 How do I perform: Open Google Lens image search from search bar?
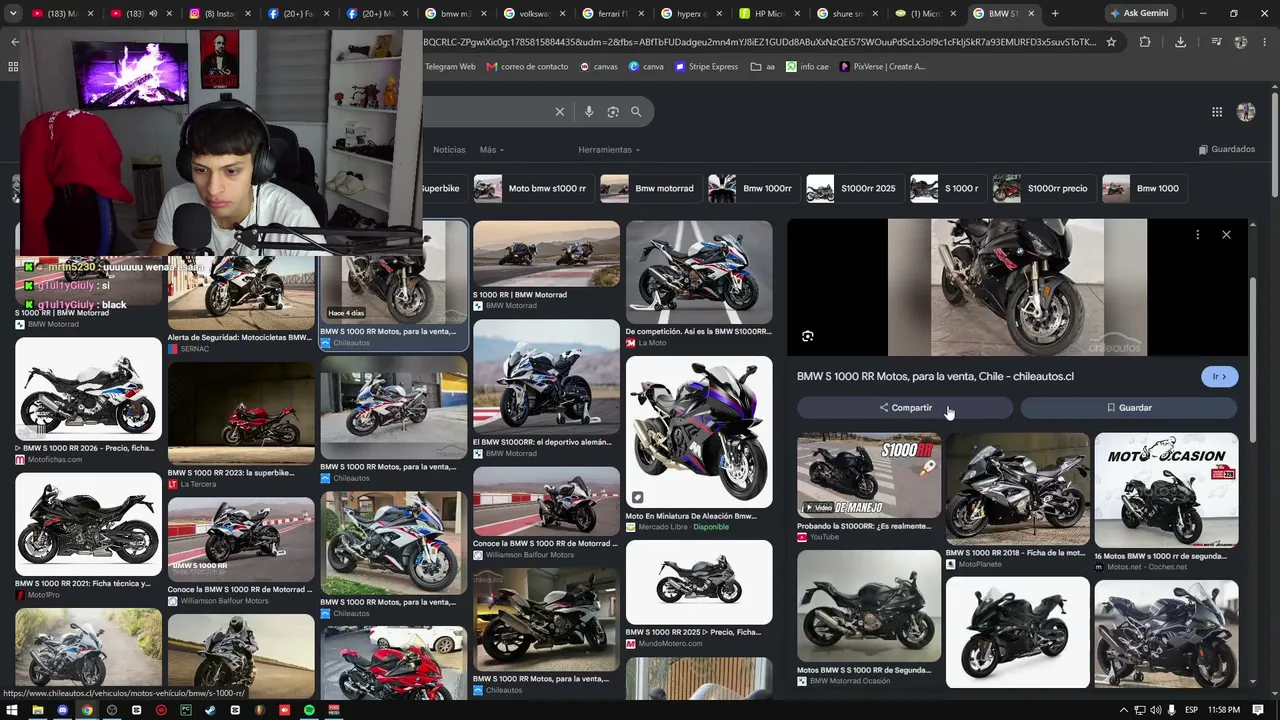613,112
